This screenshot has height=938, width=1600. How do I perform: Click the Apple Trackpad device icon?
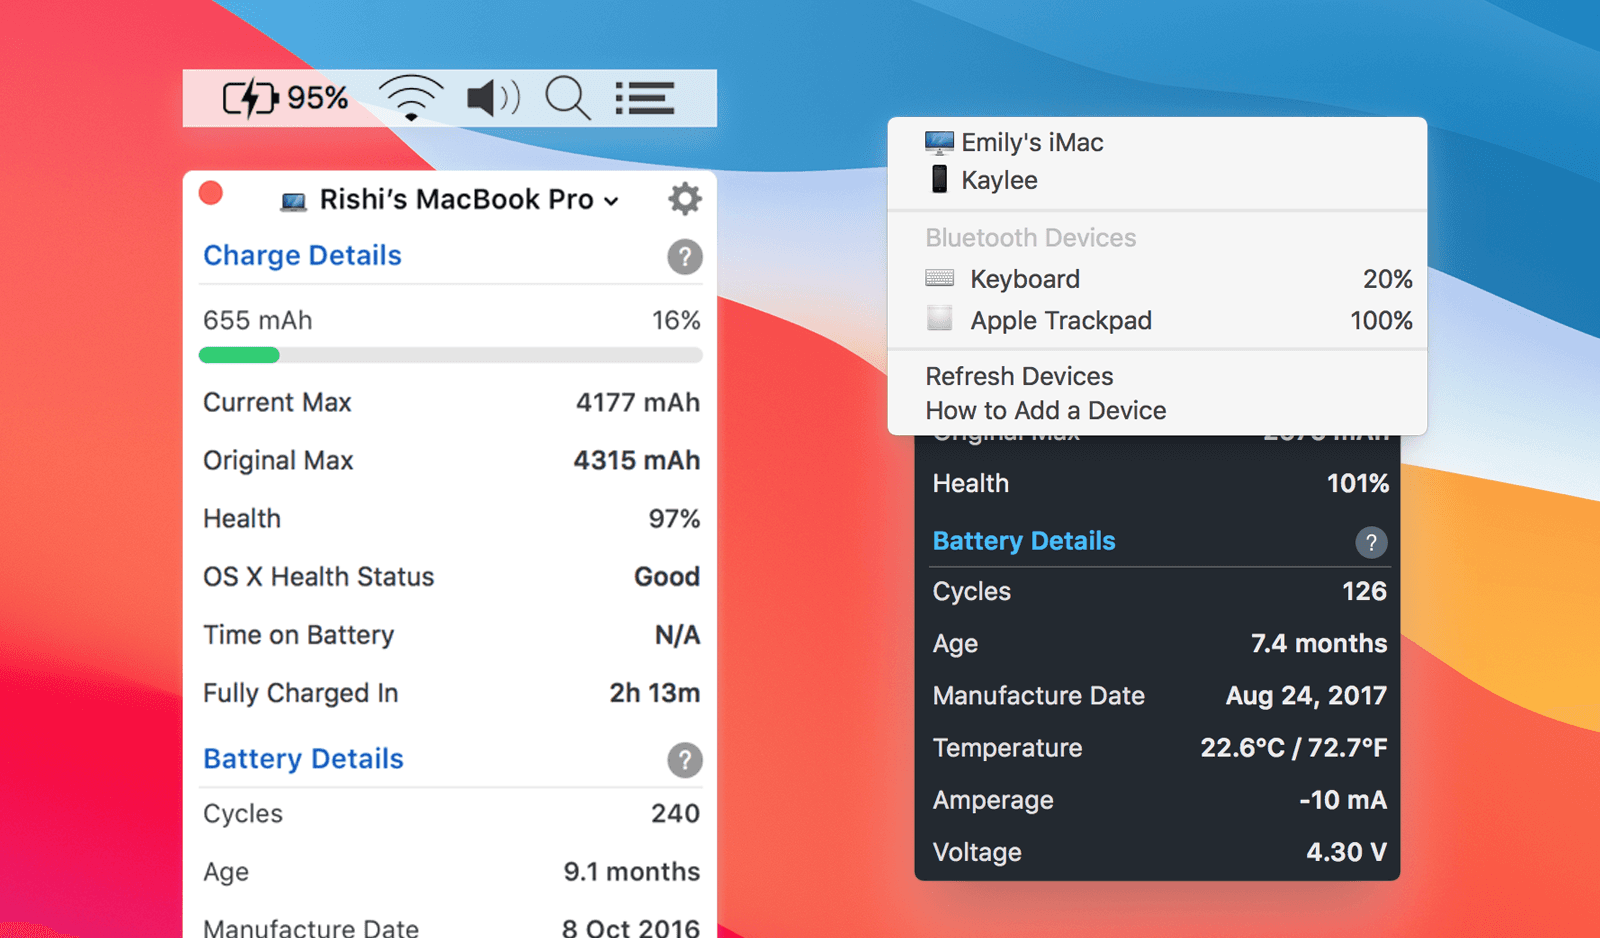click(939, 319)
